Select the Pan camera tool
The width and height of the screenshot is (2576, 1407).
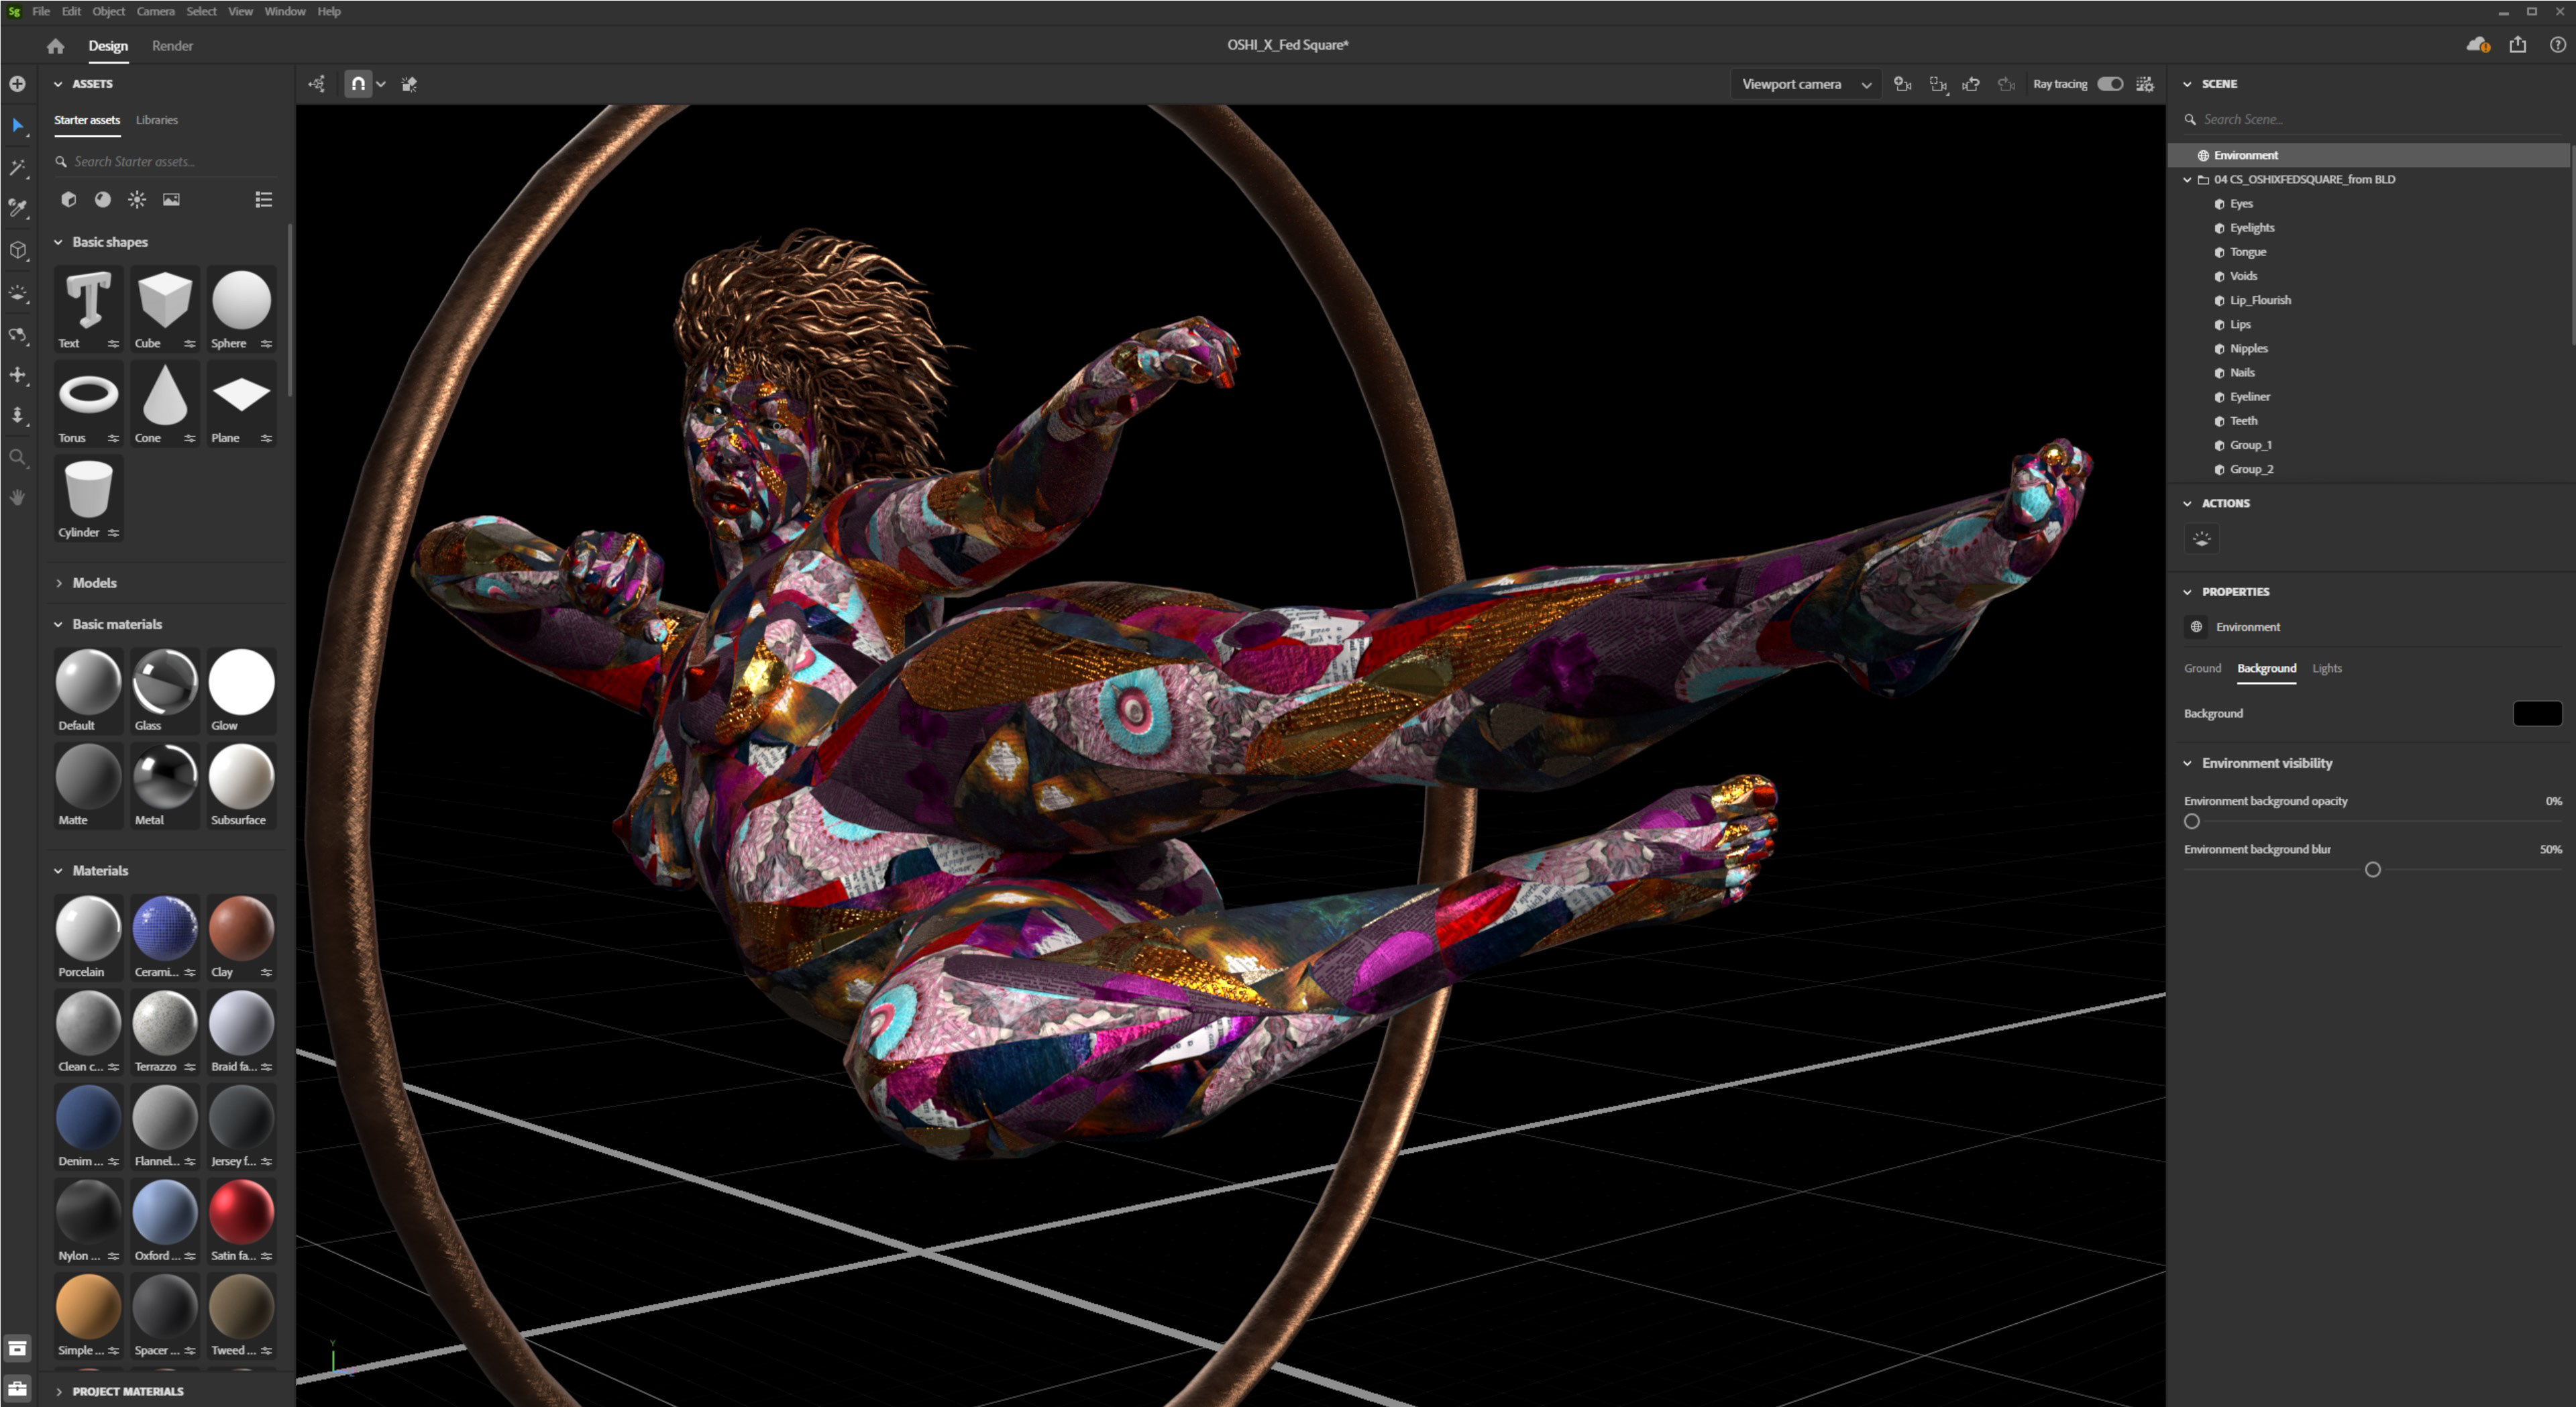tap(17, 375)
